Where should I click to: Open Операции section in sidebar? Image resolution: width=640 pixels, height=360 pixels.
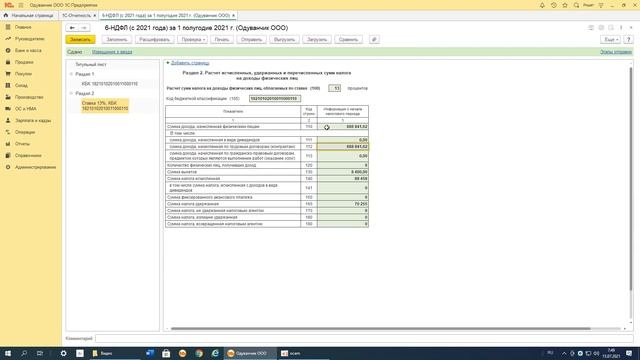25,132
